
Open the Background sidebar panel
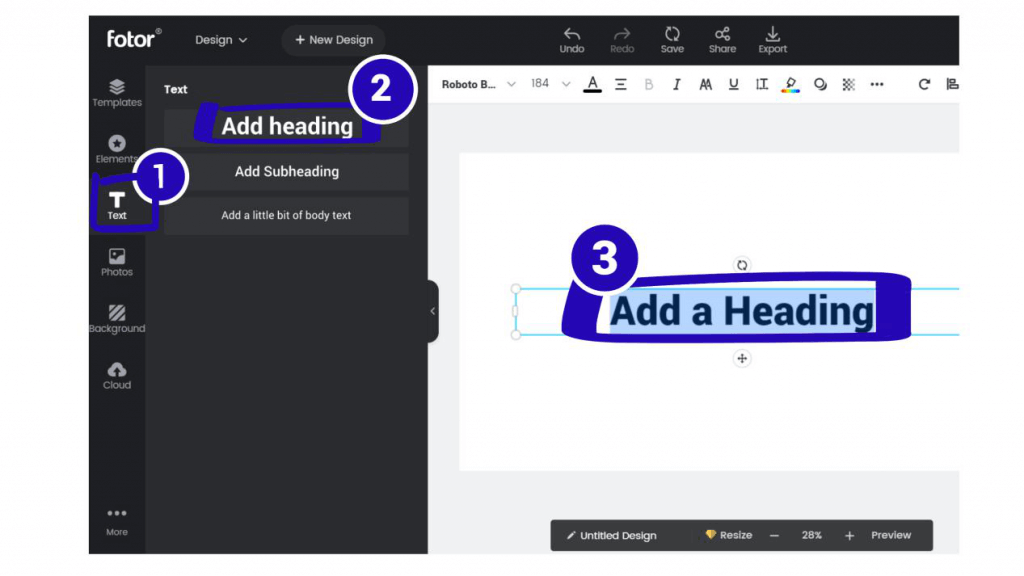(117, 319)
